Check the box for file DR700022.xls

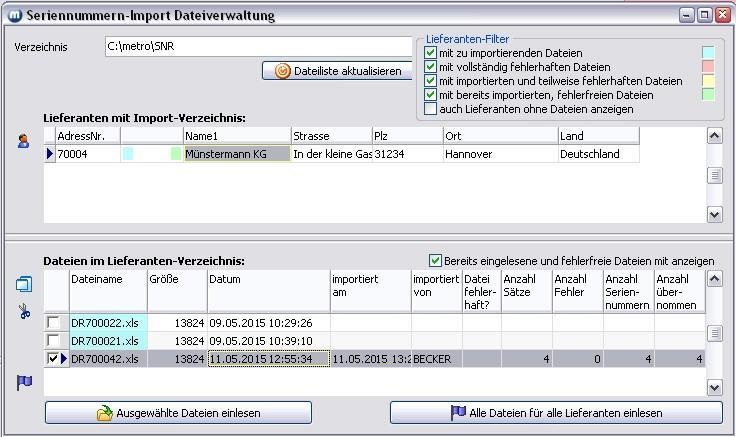pyautogui.click(x=53, y=322)
